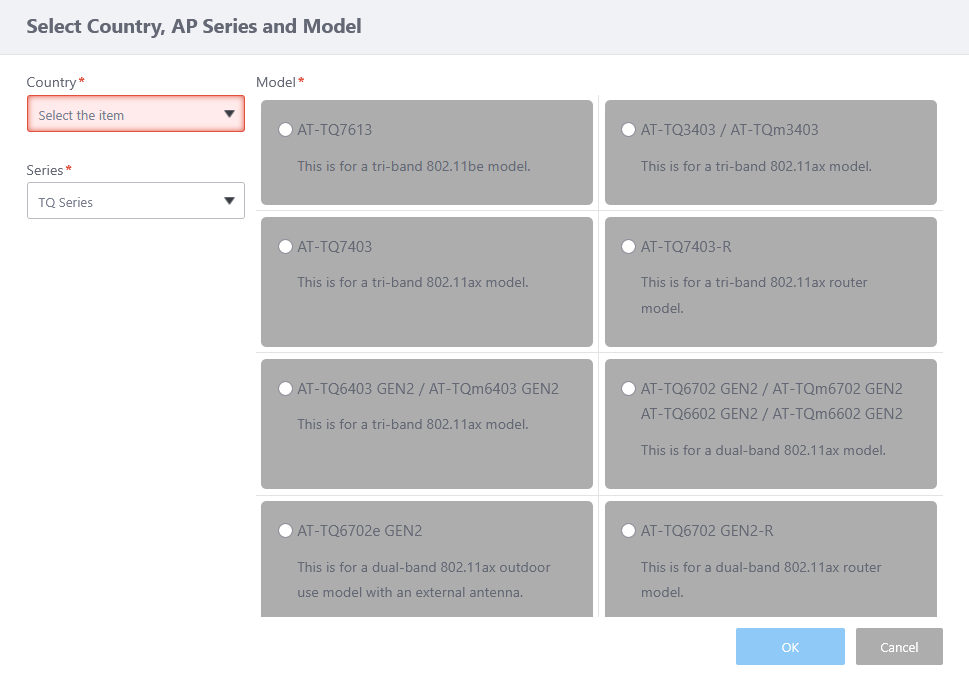
Task: Click the Series dropdown arrow
Action: pyautogui.click(x=229, y=201)
